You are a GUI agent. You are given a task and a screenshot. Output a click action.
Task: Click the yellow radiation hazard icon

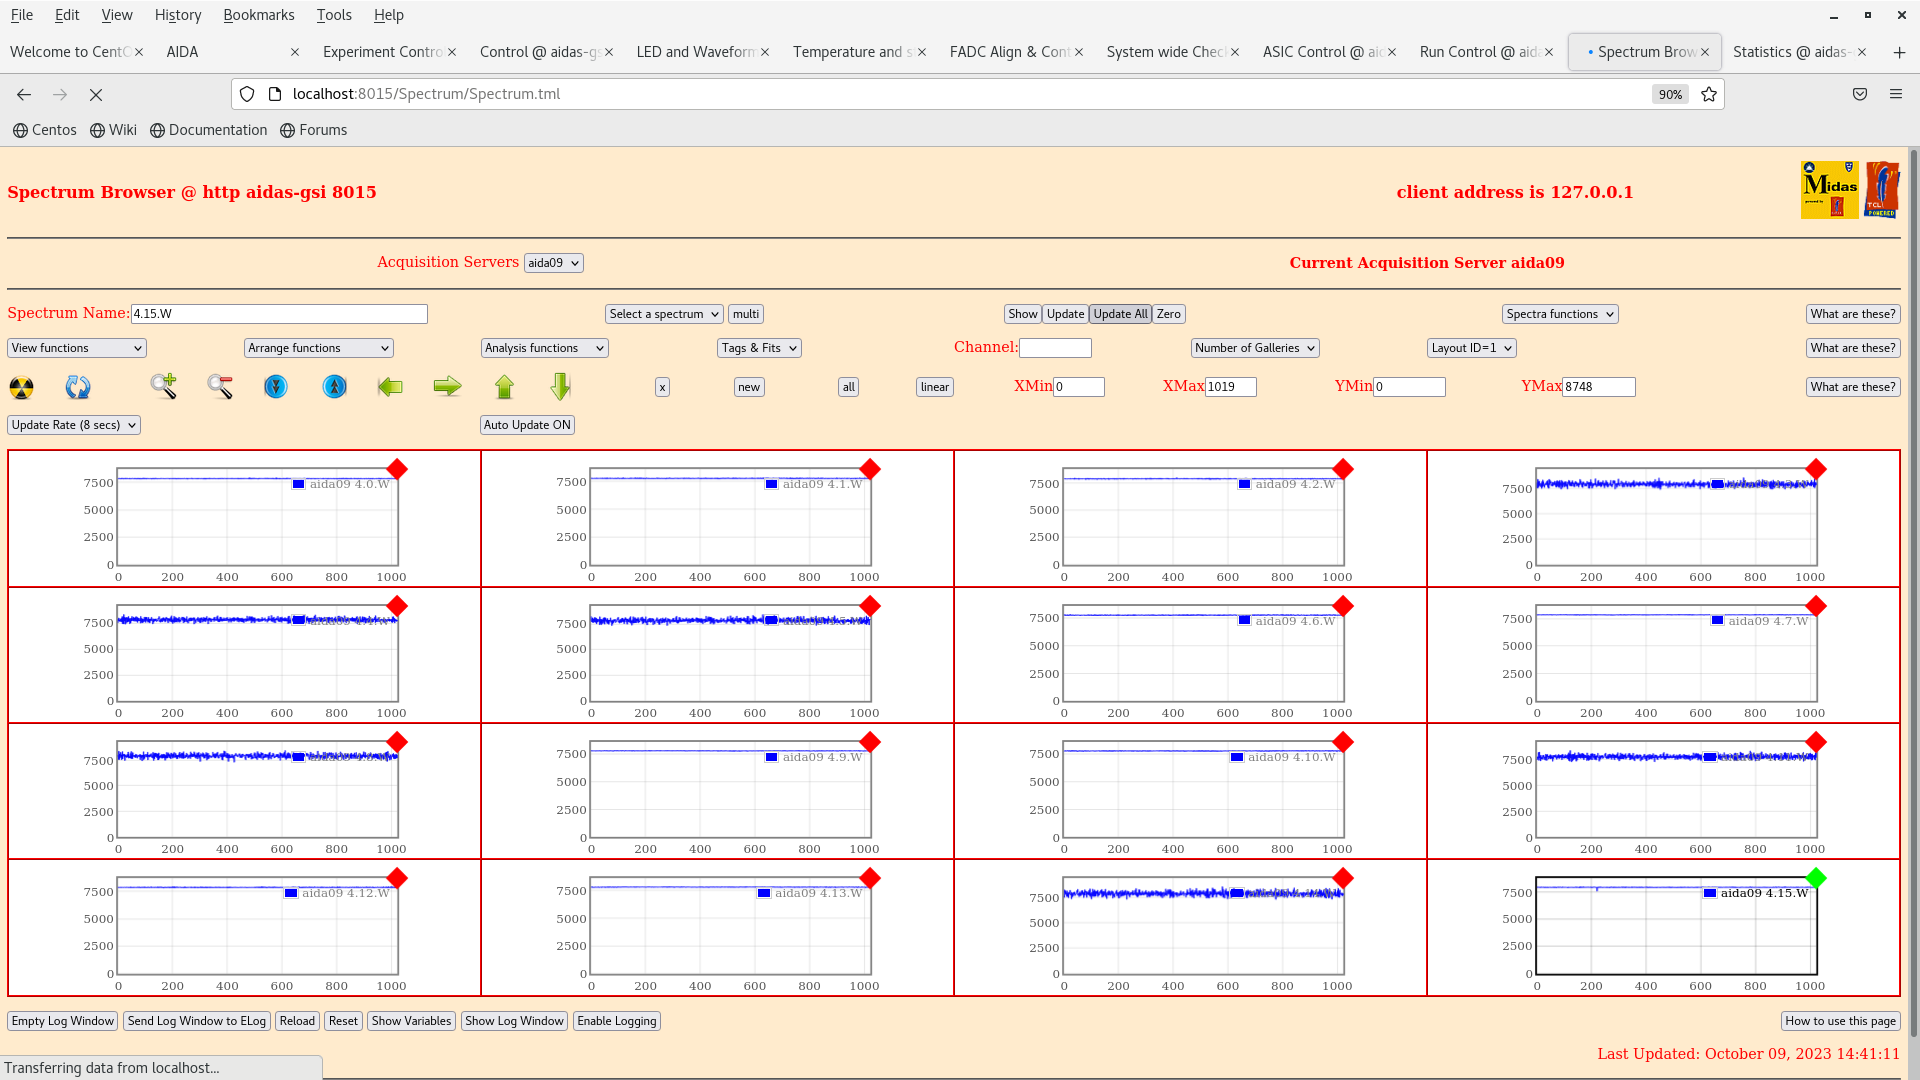21,387
